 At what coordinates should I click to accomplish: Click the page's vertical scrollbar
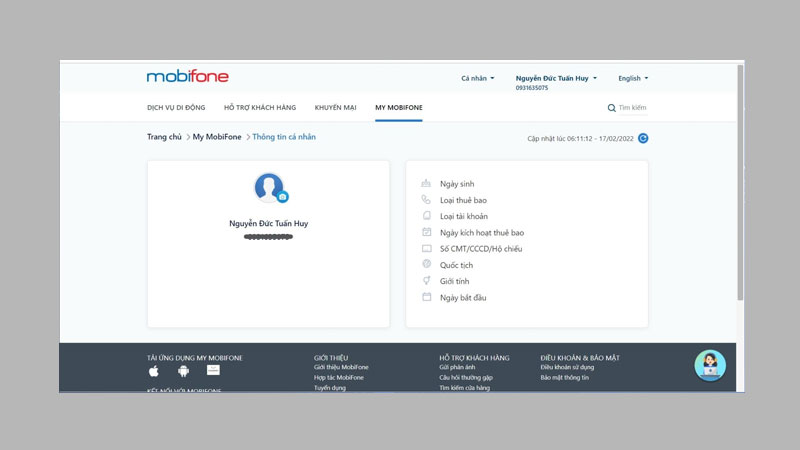point(740,200)
